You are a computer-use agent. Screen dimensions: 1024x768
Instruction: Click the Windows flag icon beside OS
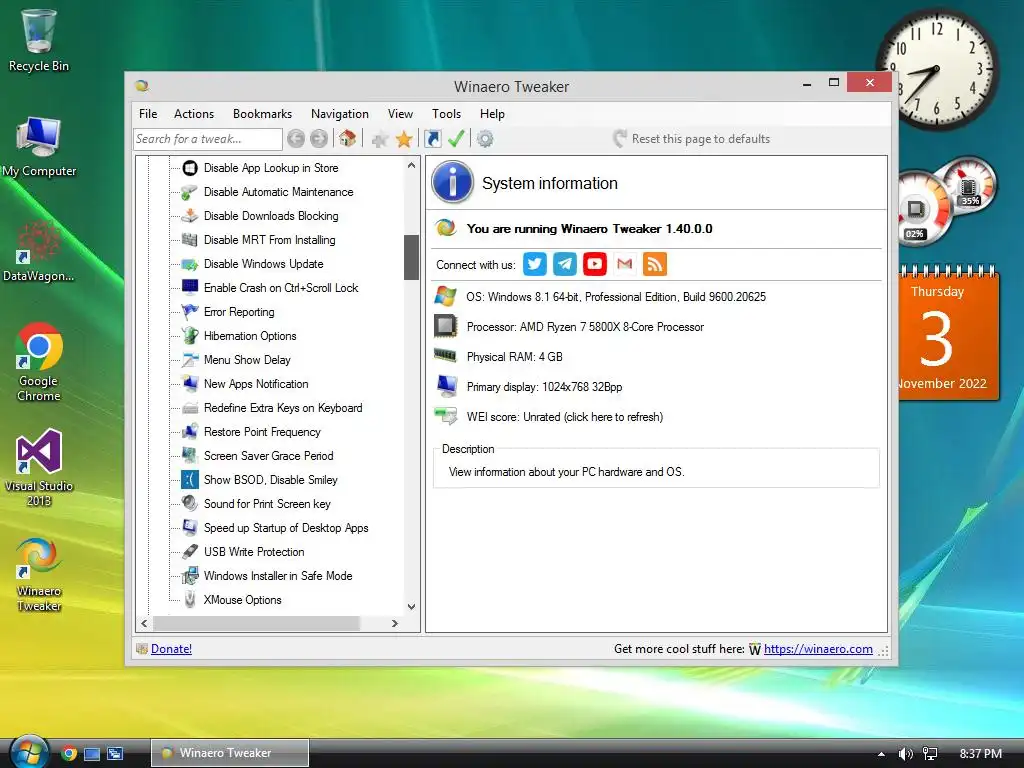tap(445, 296)
